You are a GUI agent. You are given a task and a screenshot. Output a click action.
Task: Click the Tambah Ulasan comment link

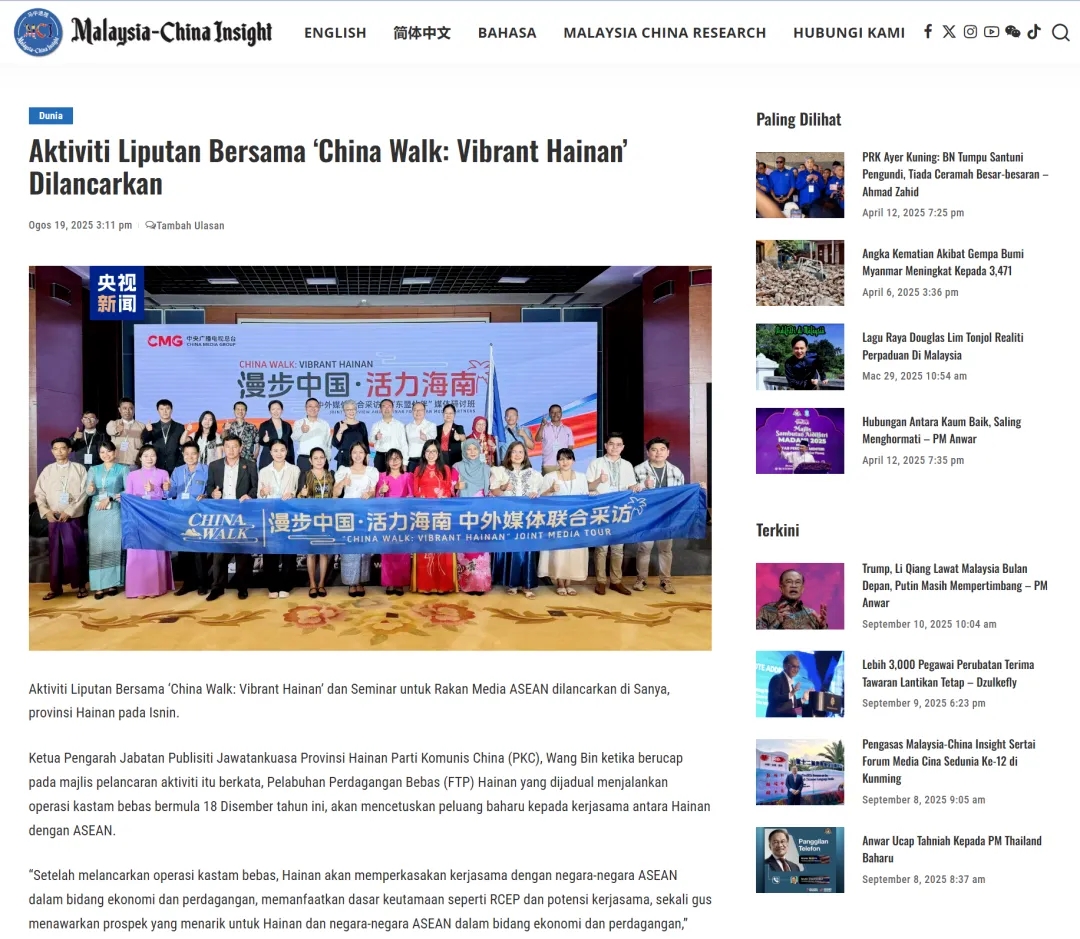coord(189,226)
